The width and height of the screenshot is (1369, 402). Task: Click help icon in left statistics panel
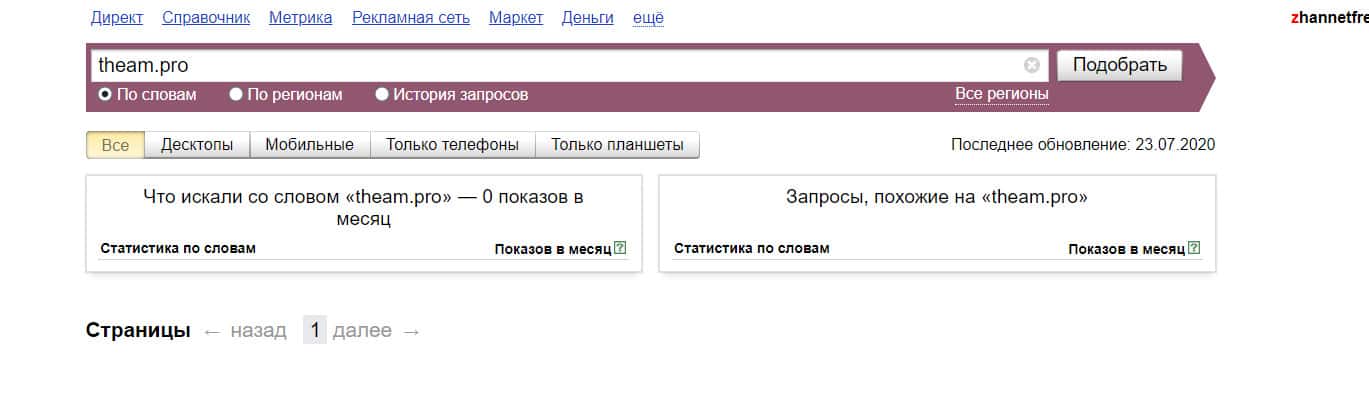click(x=620, y=248)
